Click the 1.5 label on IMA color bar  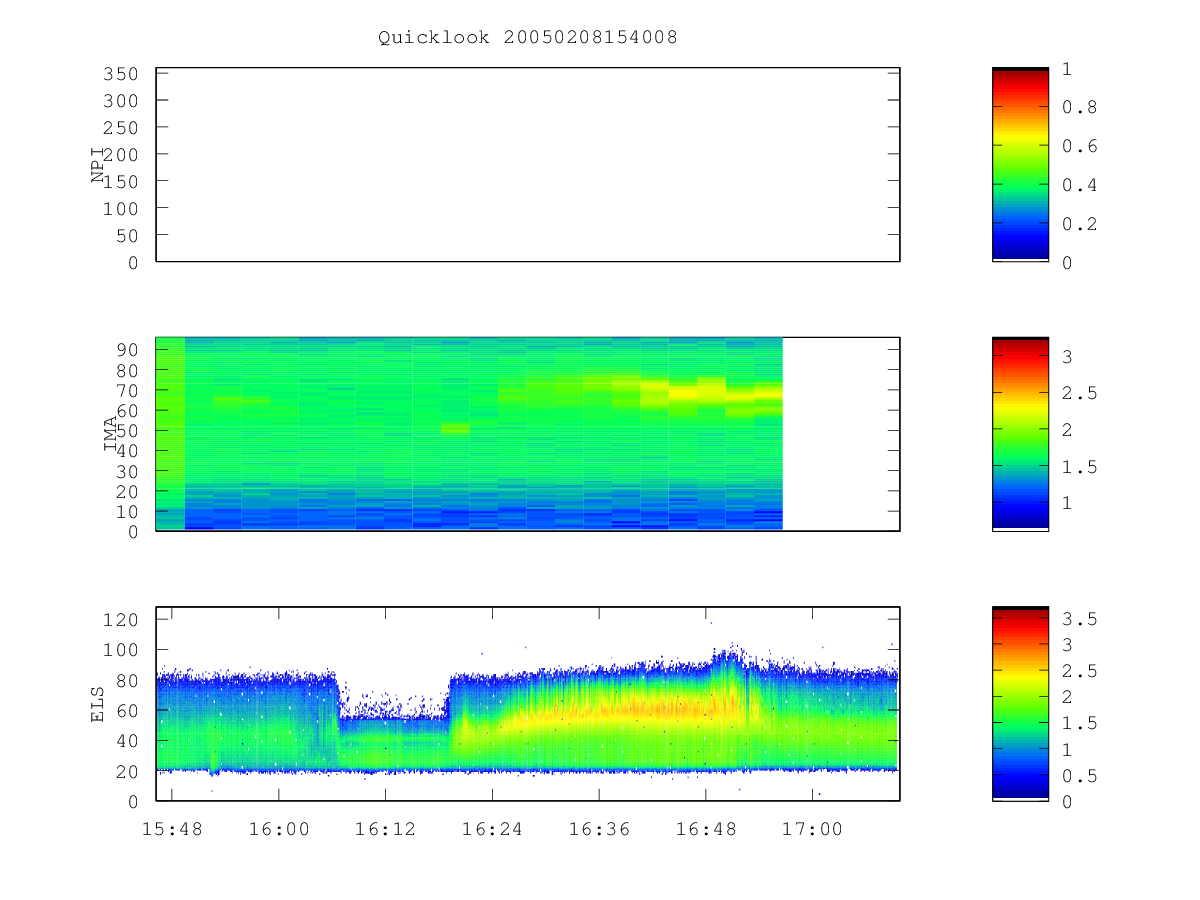point(1078,466)
